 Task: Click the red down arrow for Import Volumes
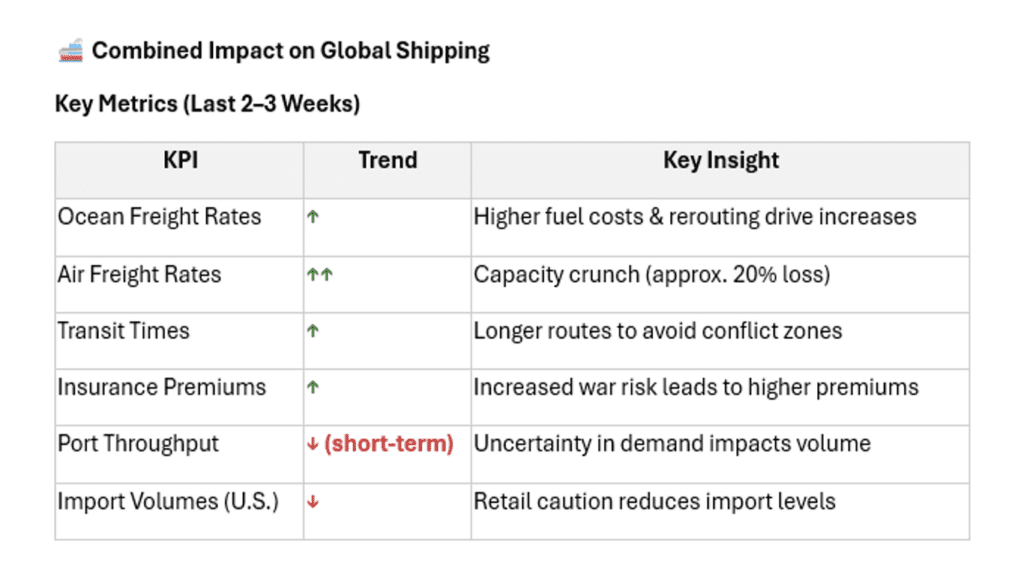point(313,501)
